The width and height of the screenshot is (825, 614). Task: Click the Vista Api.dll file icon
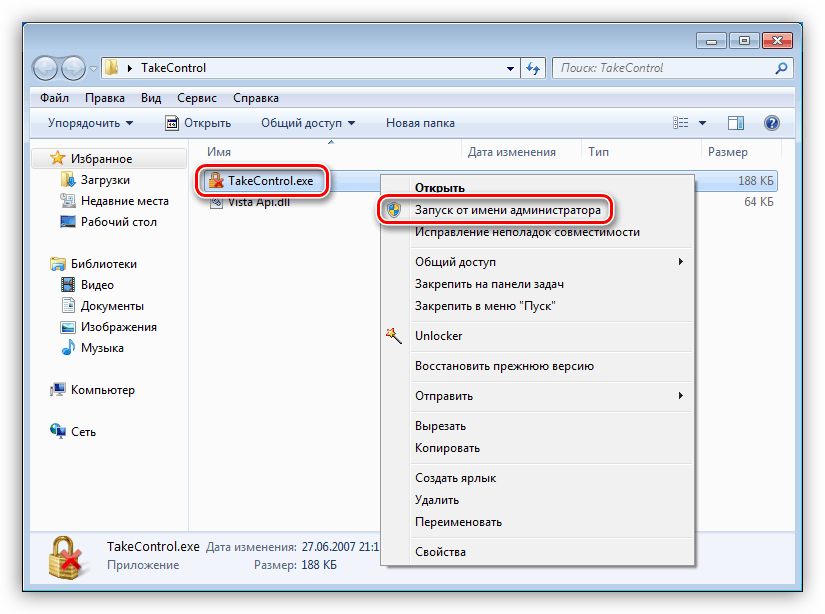tap(216, 203)
